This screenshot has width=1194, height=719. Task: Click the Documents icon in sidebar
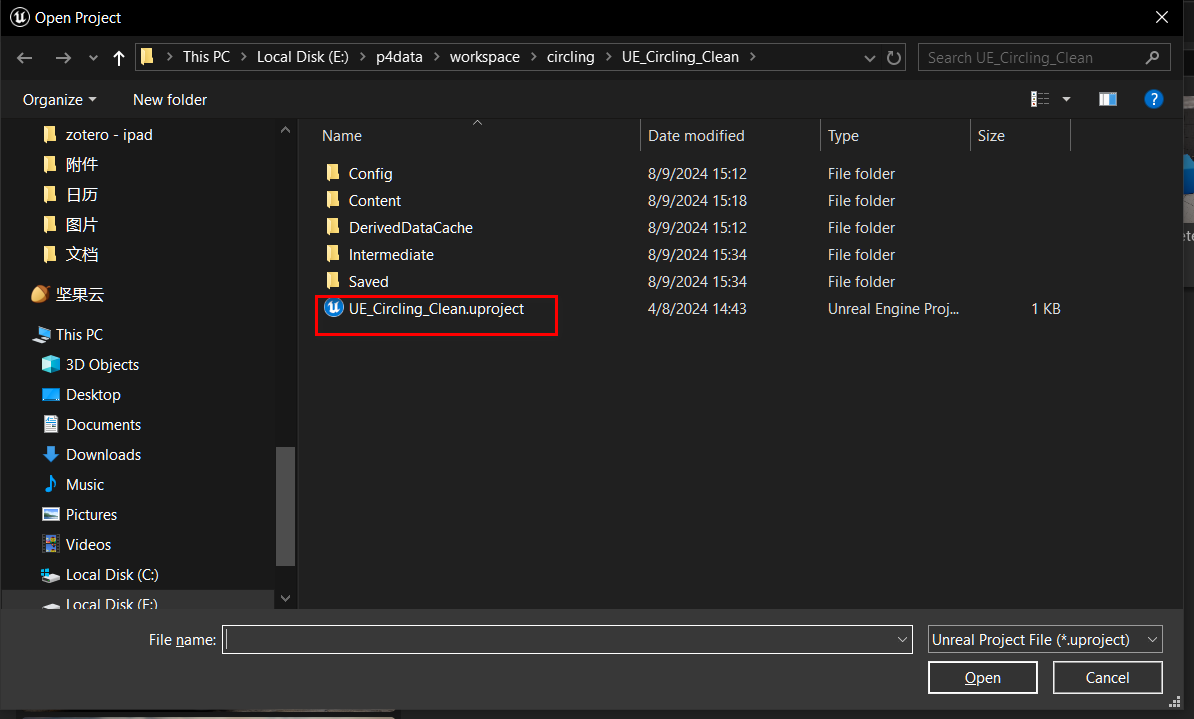50,424
